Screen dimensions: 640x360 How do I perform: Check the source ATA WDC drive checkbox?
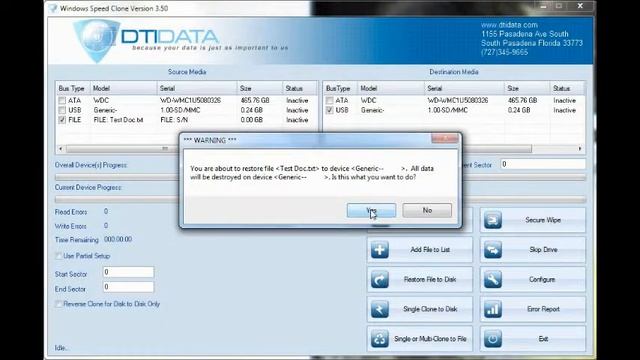click(x=62, y=100)
